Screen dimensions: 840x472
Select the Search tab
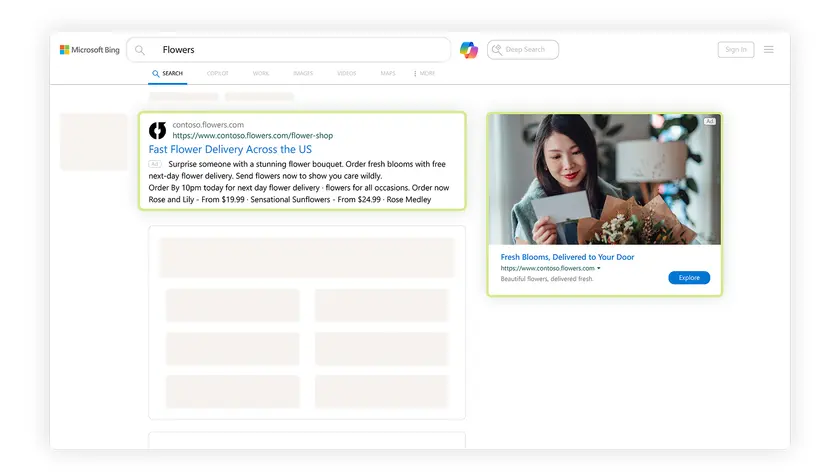tap(167, 73)
